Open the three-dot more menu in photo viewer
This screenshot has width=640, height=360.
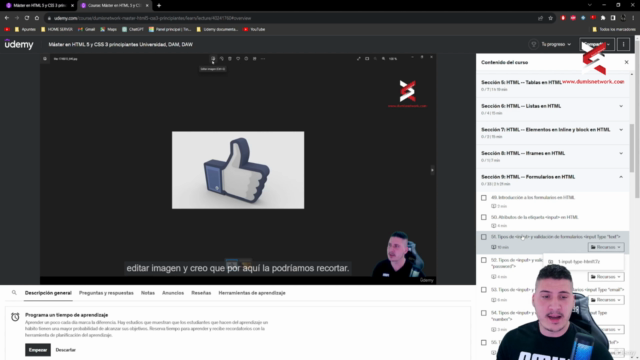click(x=263, y=59)
